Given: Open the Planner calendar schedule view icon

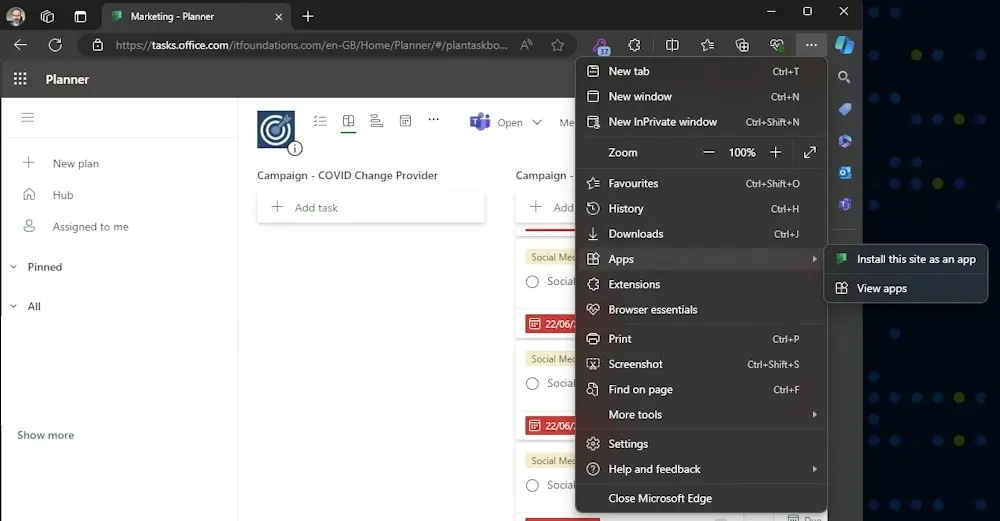Looking at the screenshot, I should click(x=405, y=121).
